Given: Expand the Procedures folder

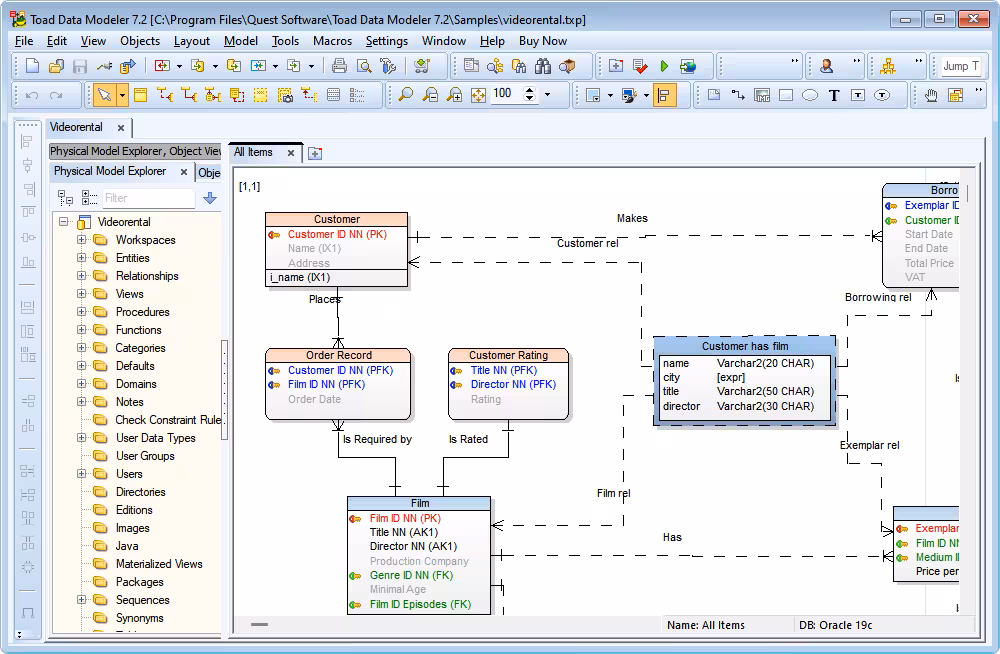Looking at the screenshot, I should point(82,312).
